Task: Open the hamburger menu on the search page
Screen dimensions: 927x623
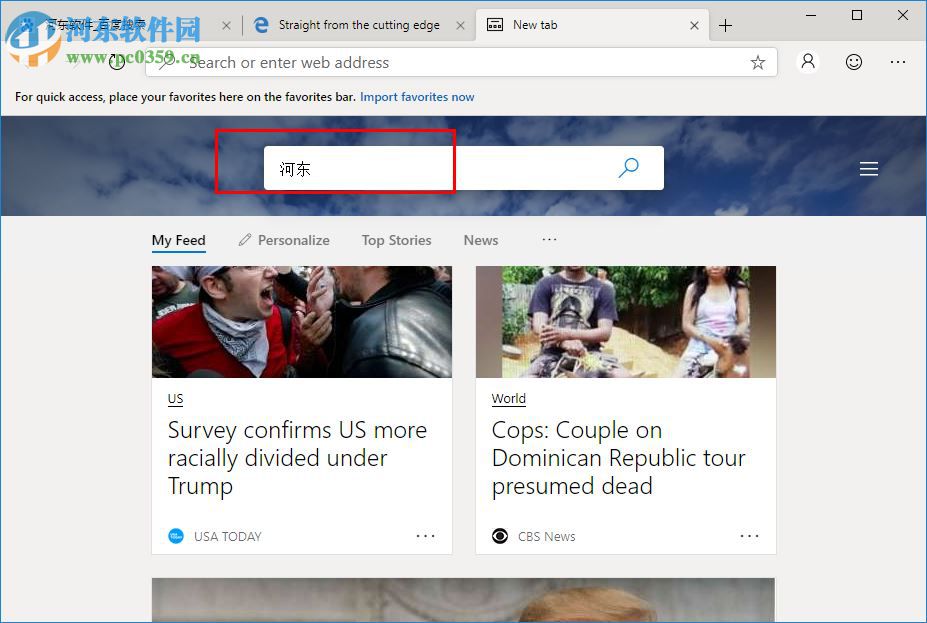Action: click(868, 168)
